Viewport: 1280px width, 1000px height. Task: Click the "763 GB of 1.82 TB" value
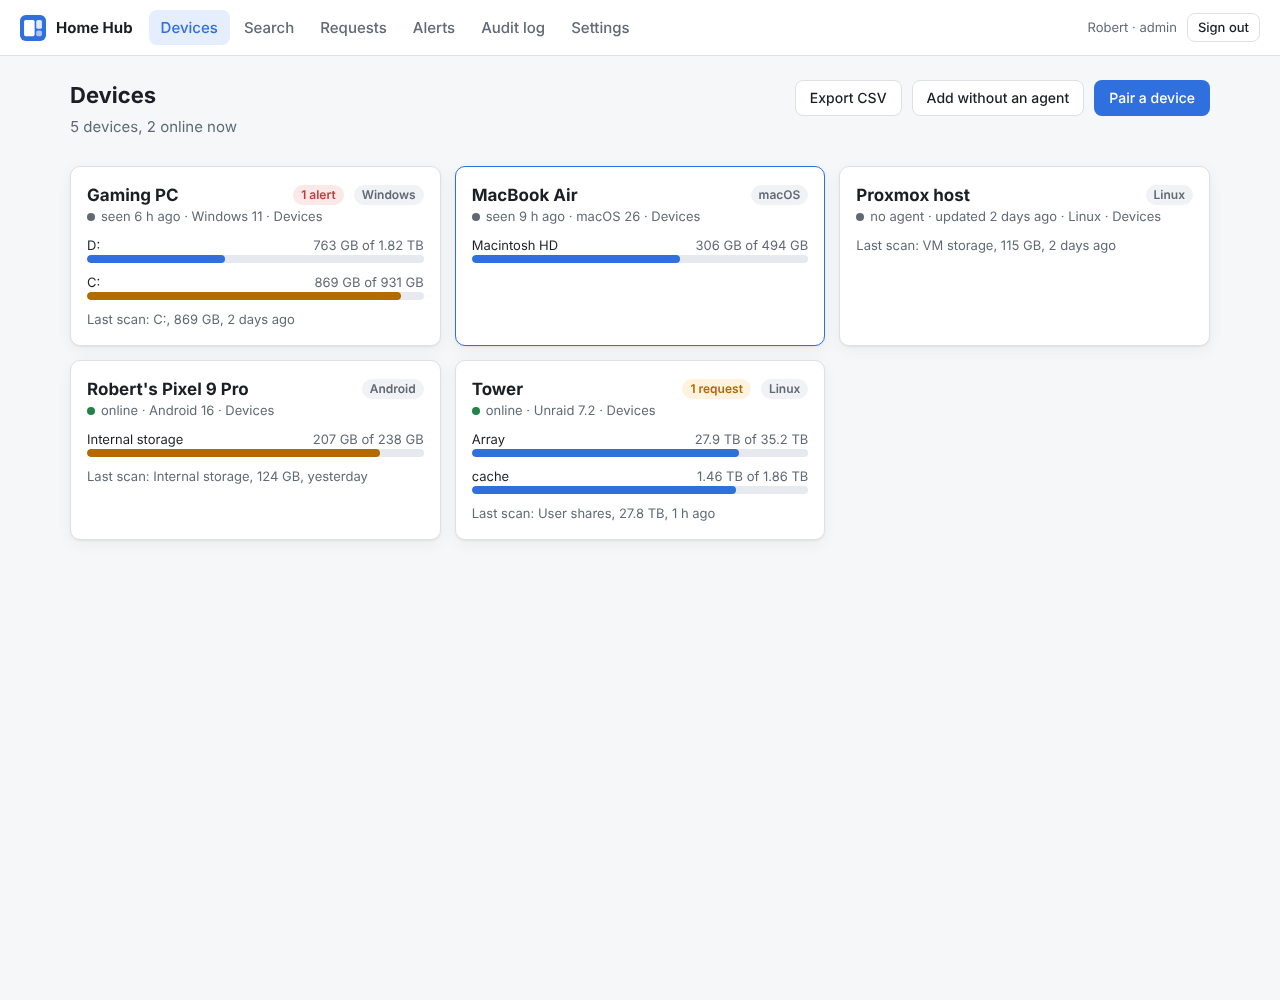[368, 246]
